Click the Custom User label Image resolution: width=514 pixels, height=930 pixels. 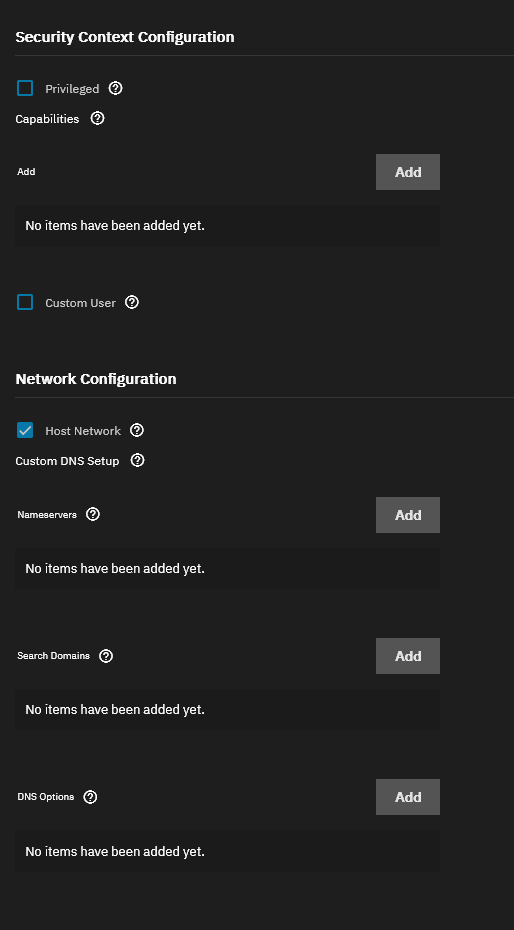[x=81, y=303]
